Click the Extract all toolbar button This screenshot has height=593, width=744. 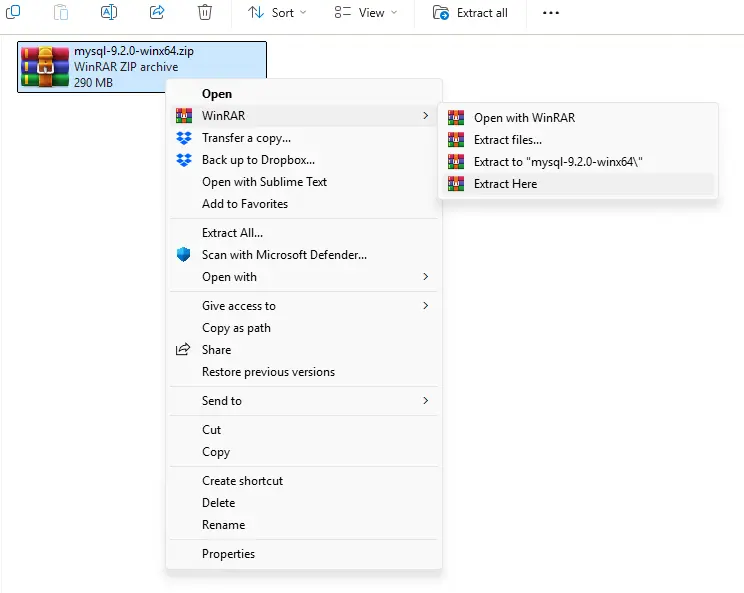tap(470, 13)
